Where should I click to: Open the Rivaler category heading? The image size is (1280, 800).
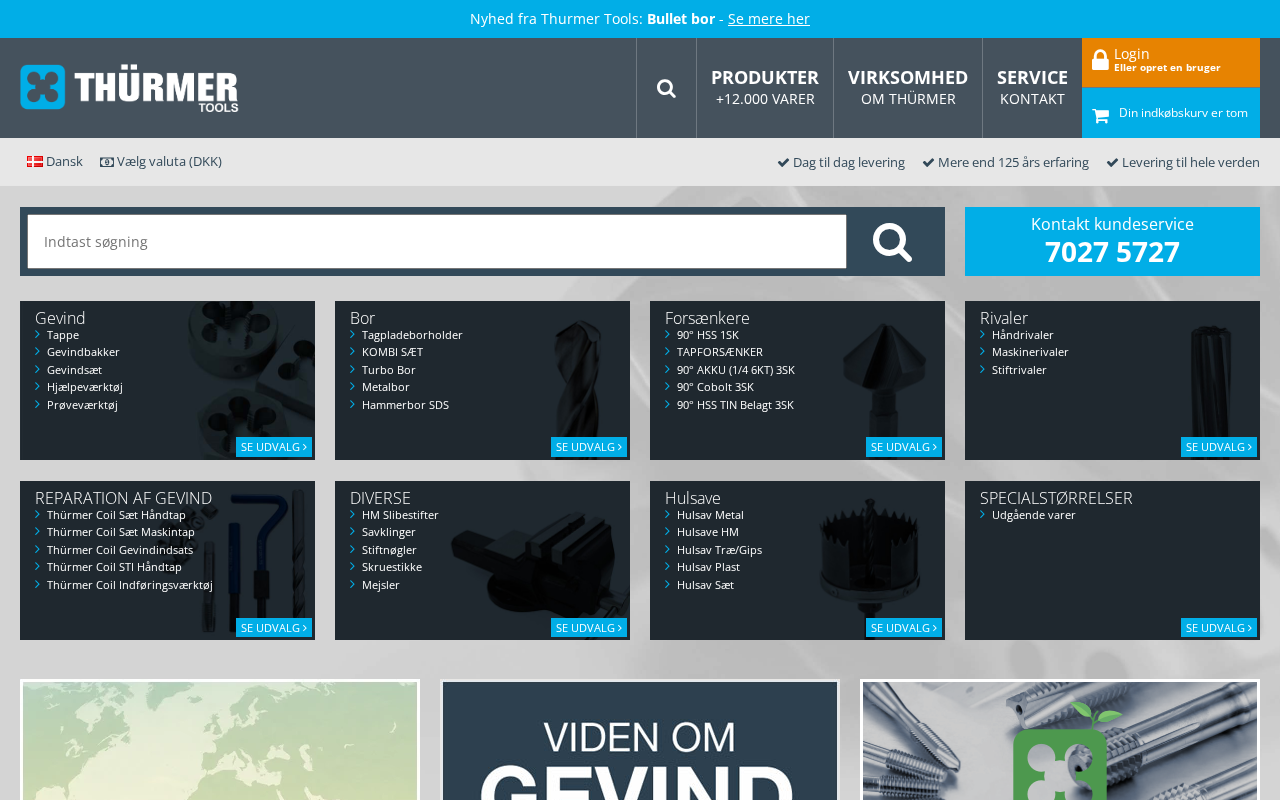(1004, 318)
